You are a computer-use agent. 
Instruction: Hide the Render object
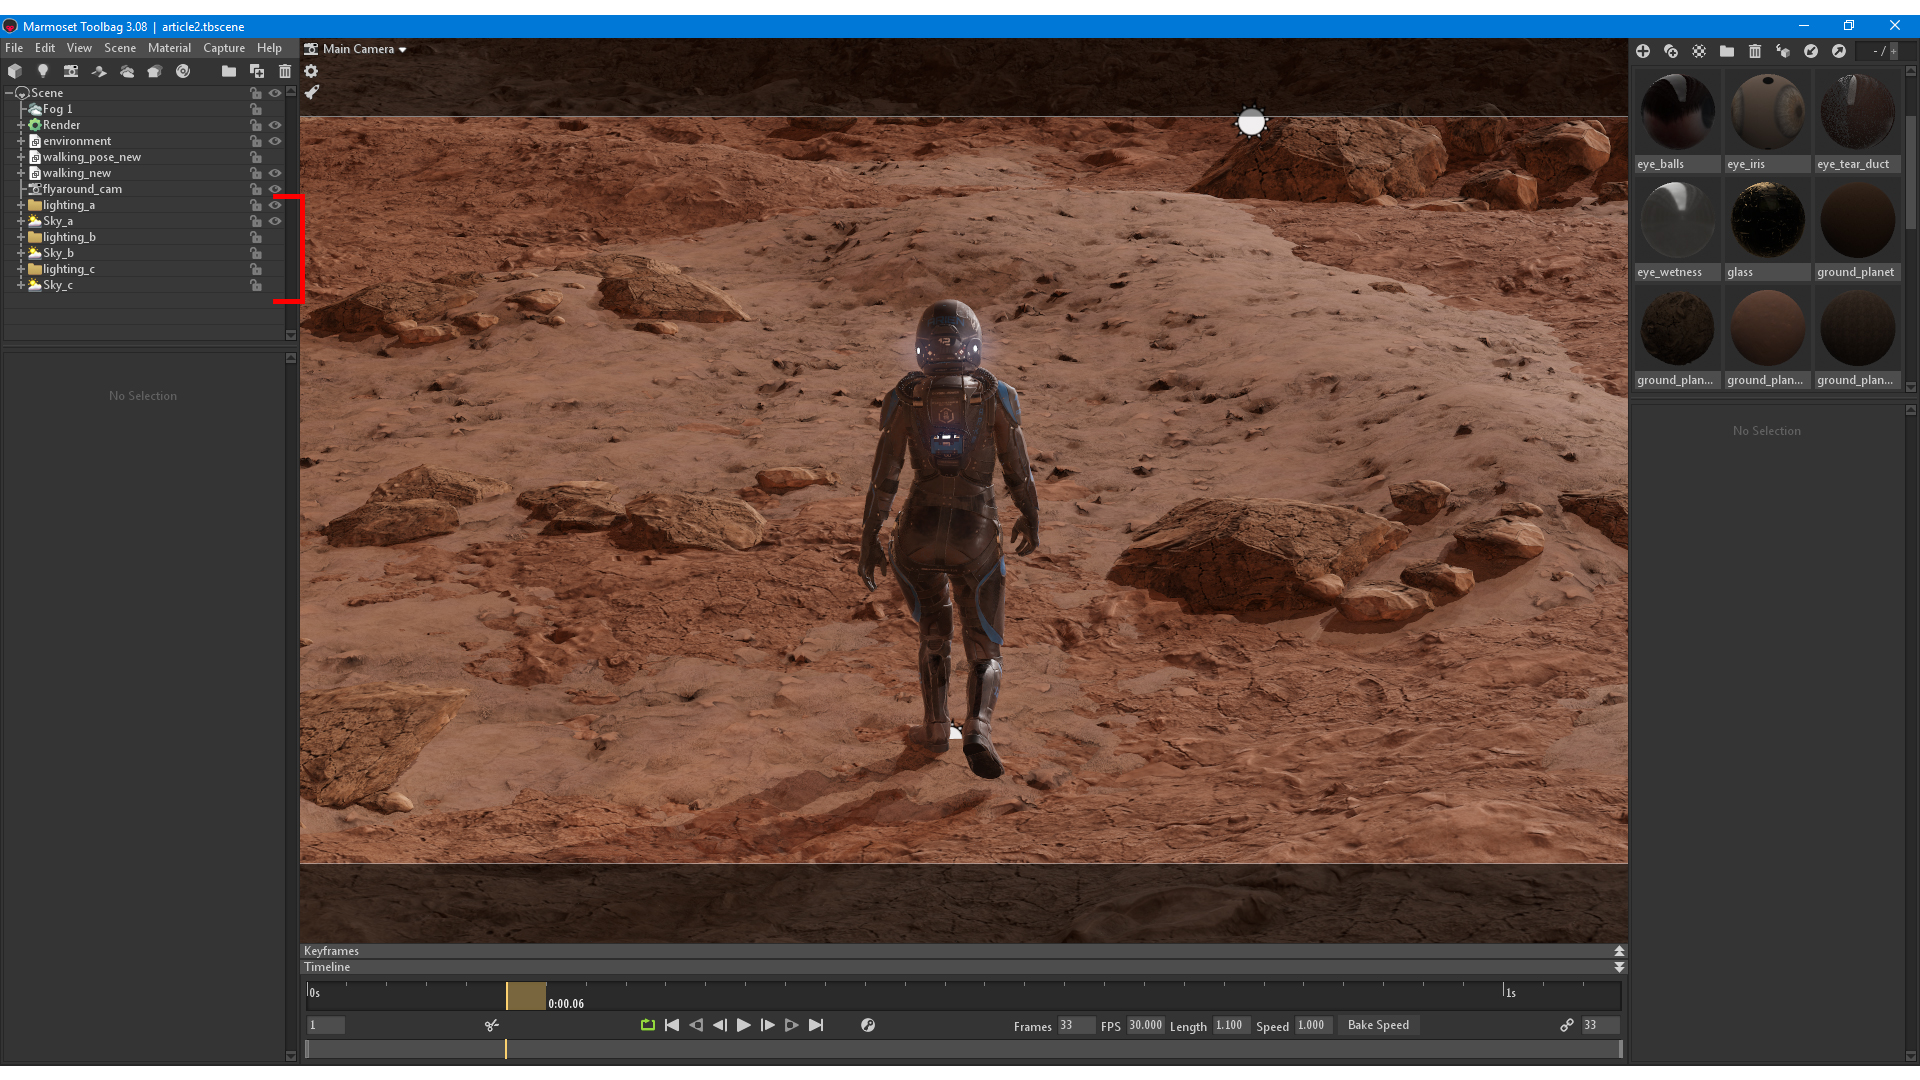[x=275, y=125]
